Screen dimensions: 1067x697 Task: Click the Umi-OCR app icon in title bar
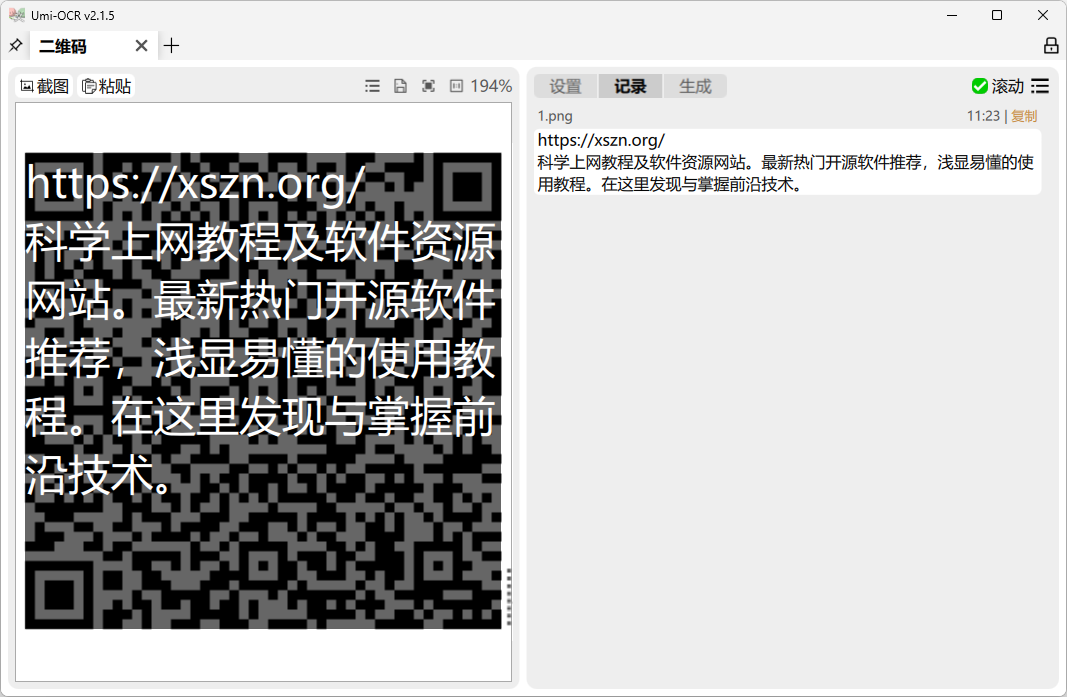coord(16,15)
